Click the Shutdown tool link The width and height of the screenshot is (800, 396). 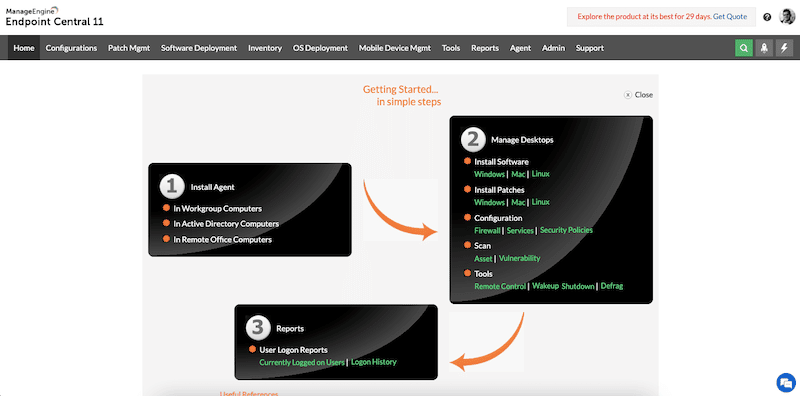(578, 286)
